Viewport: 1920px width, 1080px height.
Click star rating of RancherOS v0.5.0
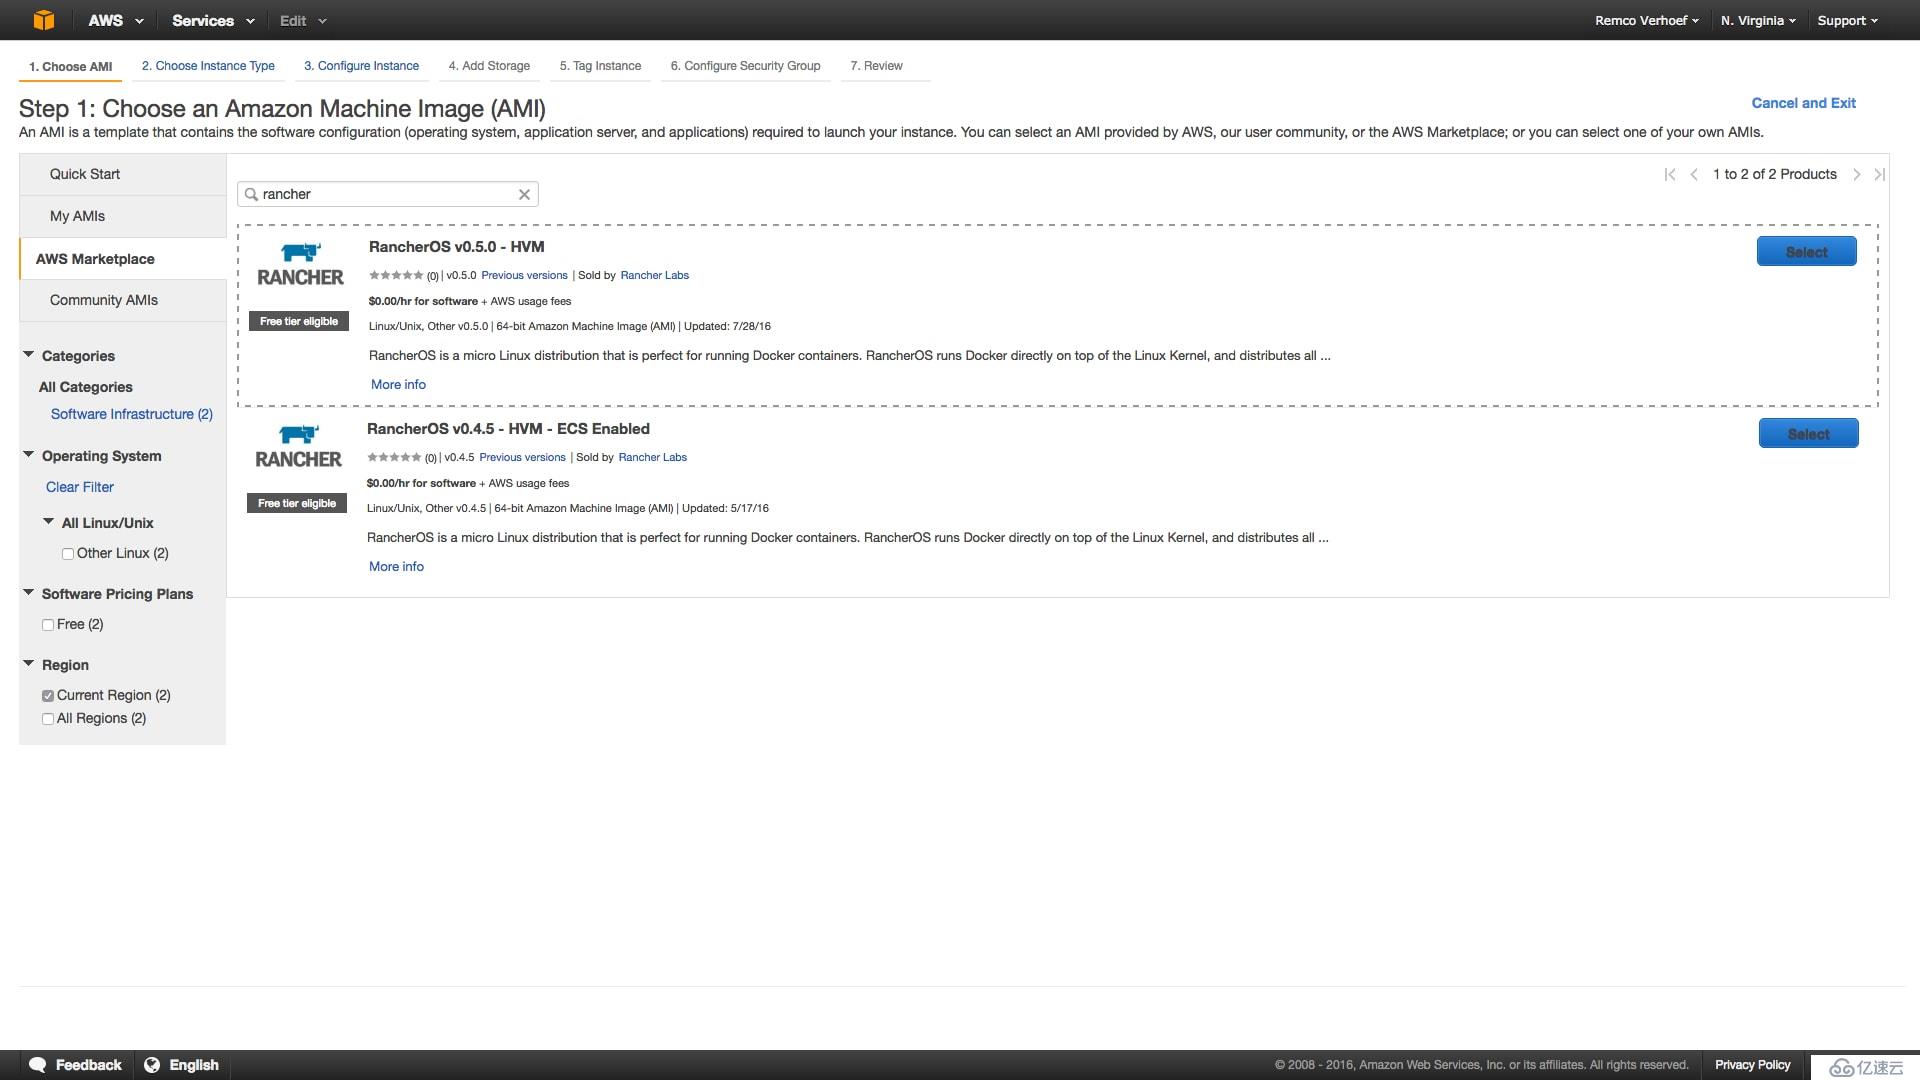396,275
